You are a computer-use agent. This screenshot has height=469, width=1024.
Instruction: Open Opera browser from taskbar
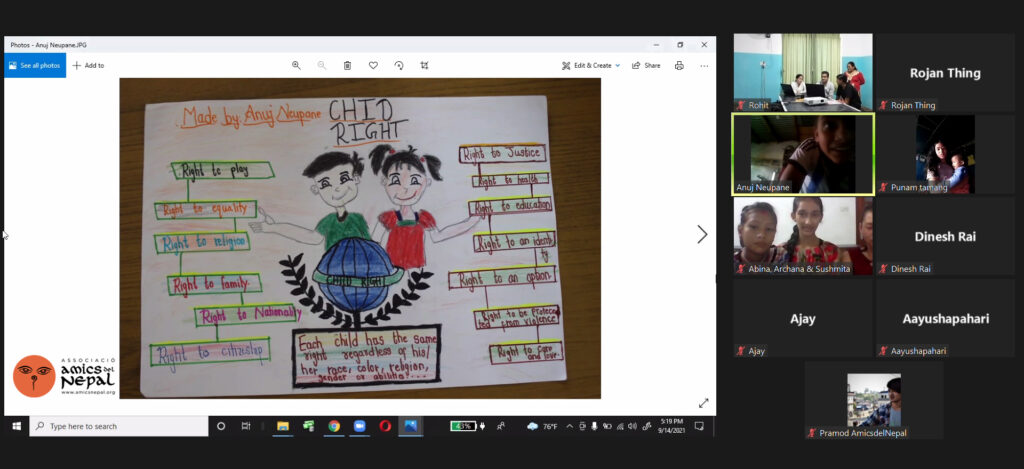385,426
